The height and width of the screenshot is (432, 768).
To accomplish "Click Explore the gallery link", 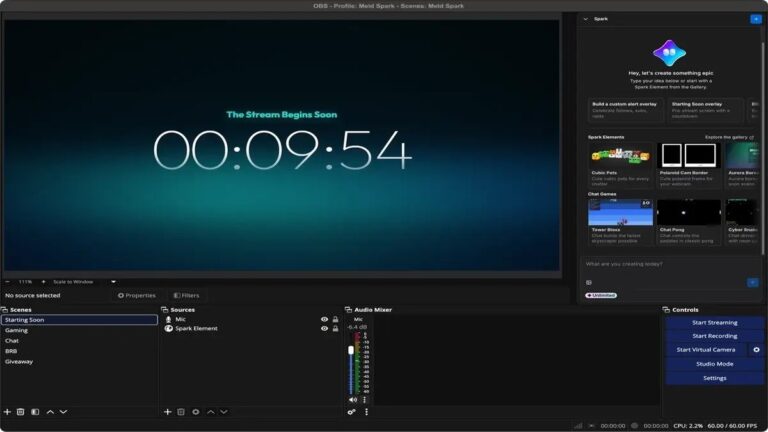I will [729, 137].
